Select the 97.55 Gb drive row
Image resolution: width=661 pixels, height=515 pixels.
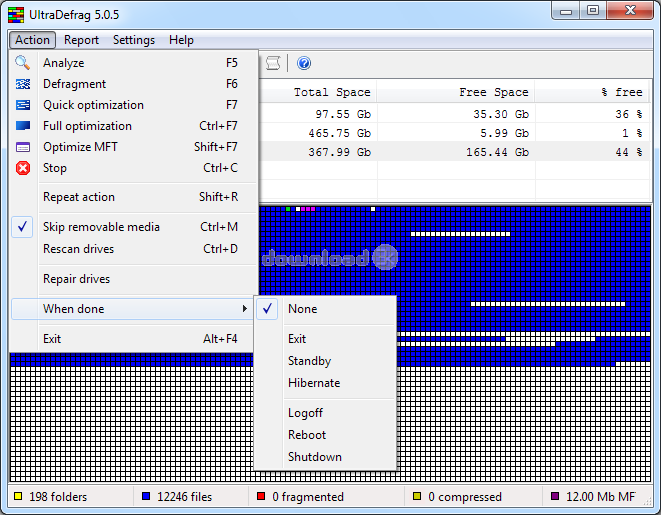pos(454,114)
